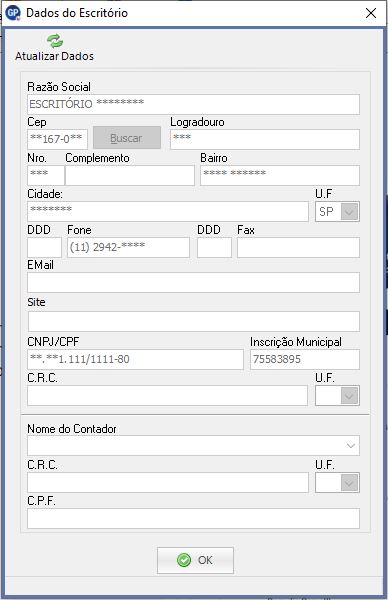
Task: Click into the Razão Social field
Action: coord(194,104)
